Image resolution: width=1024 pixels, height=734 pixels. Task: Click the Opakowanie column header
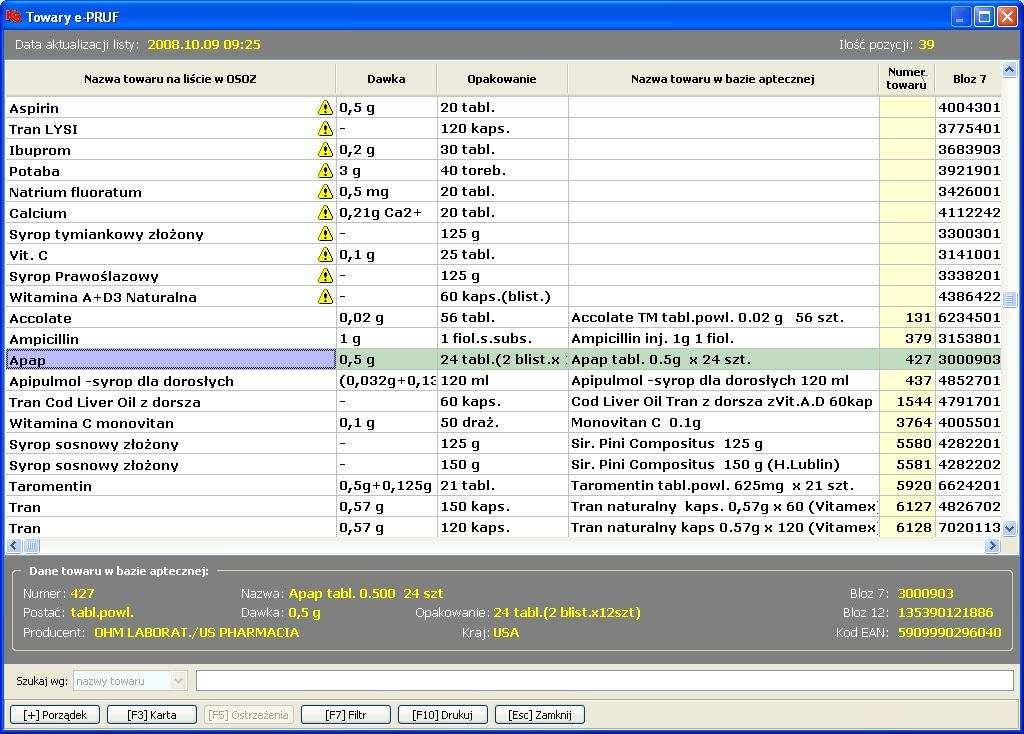pos(502,79)
